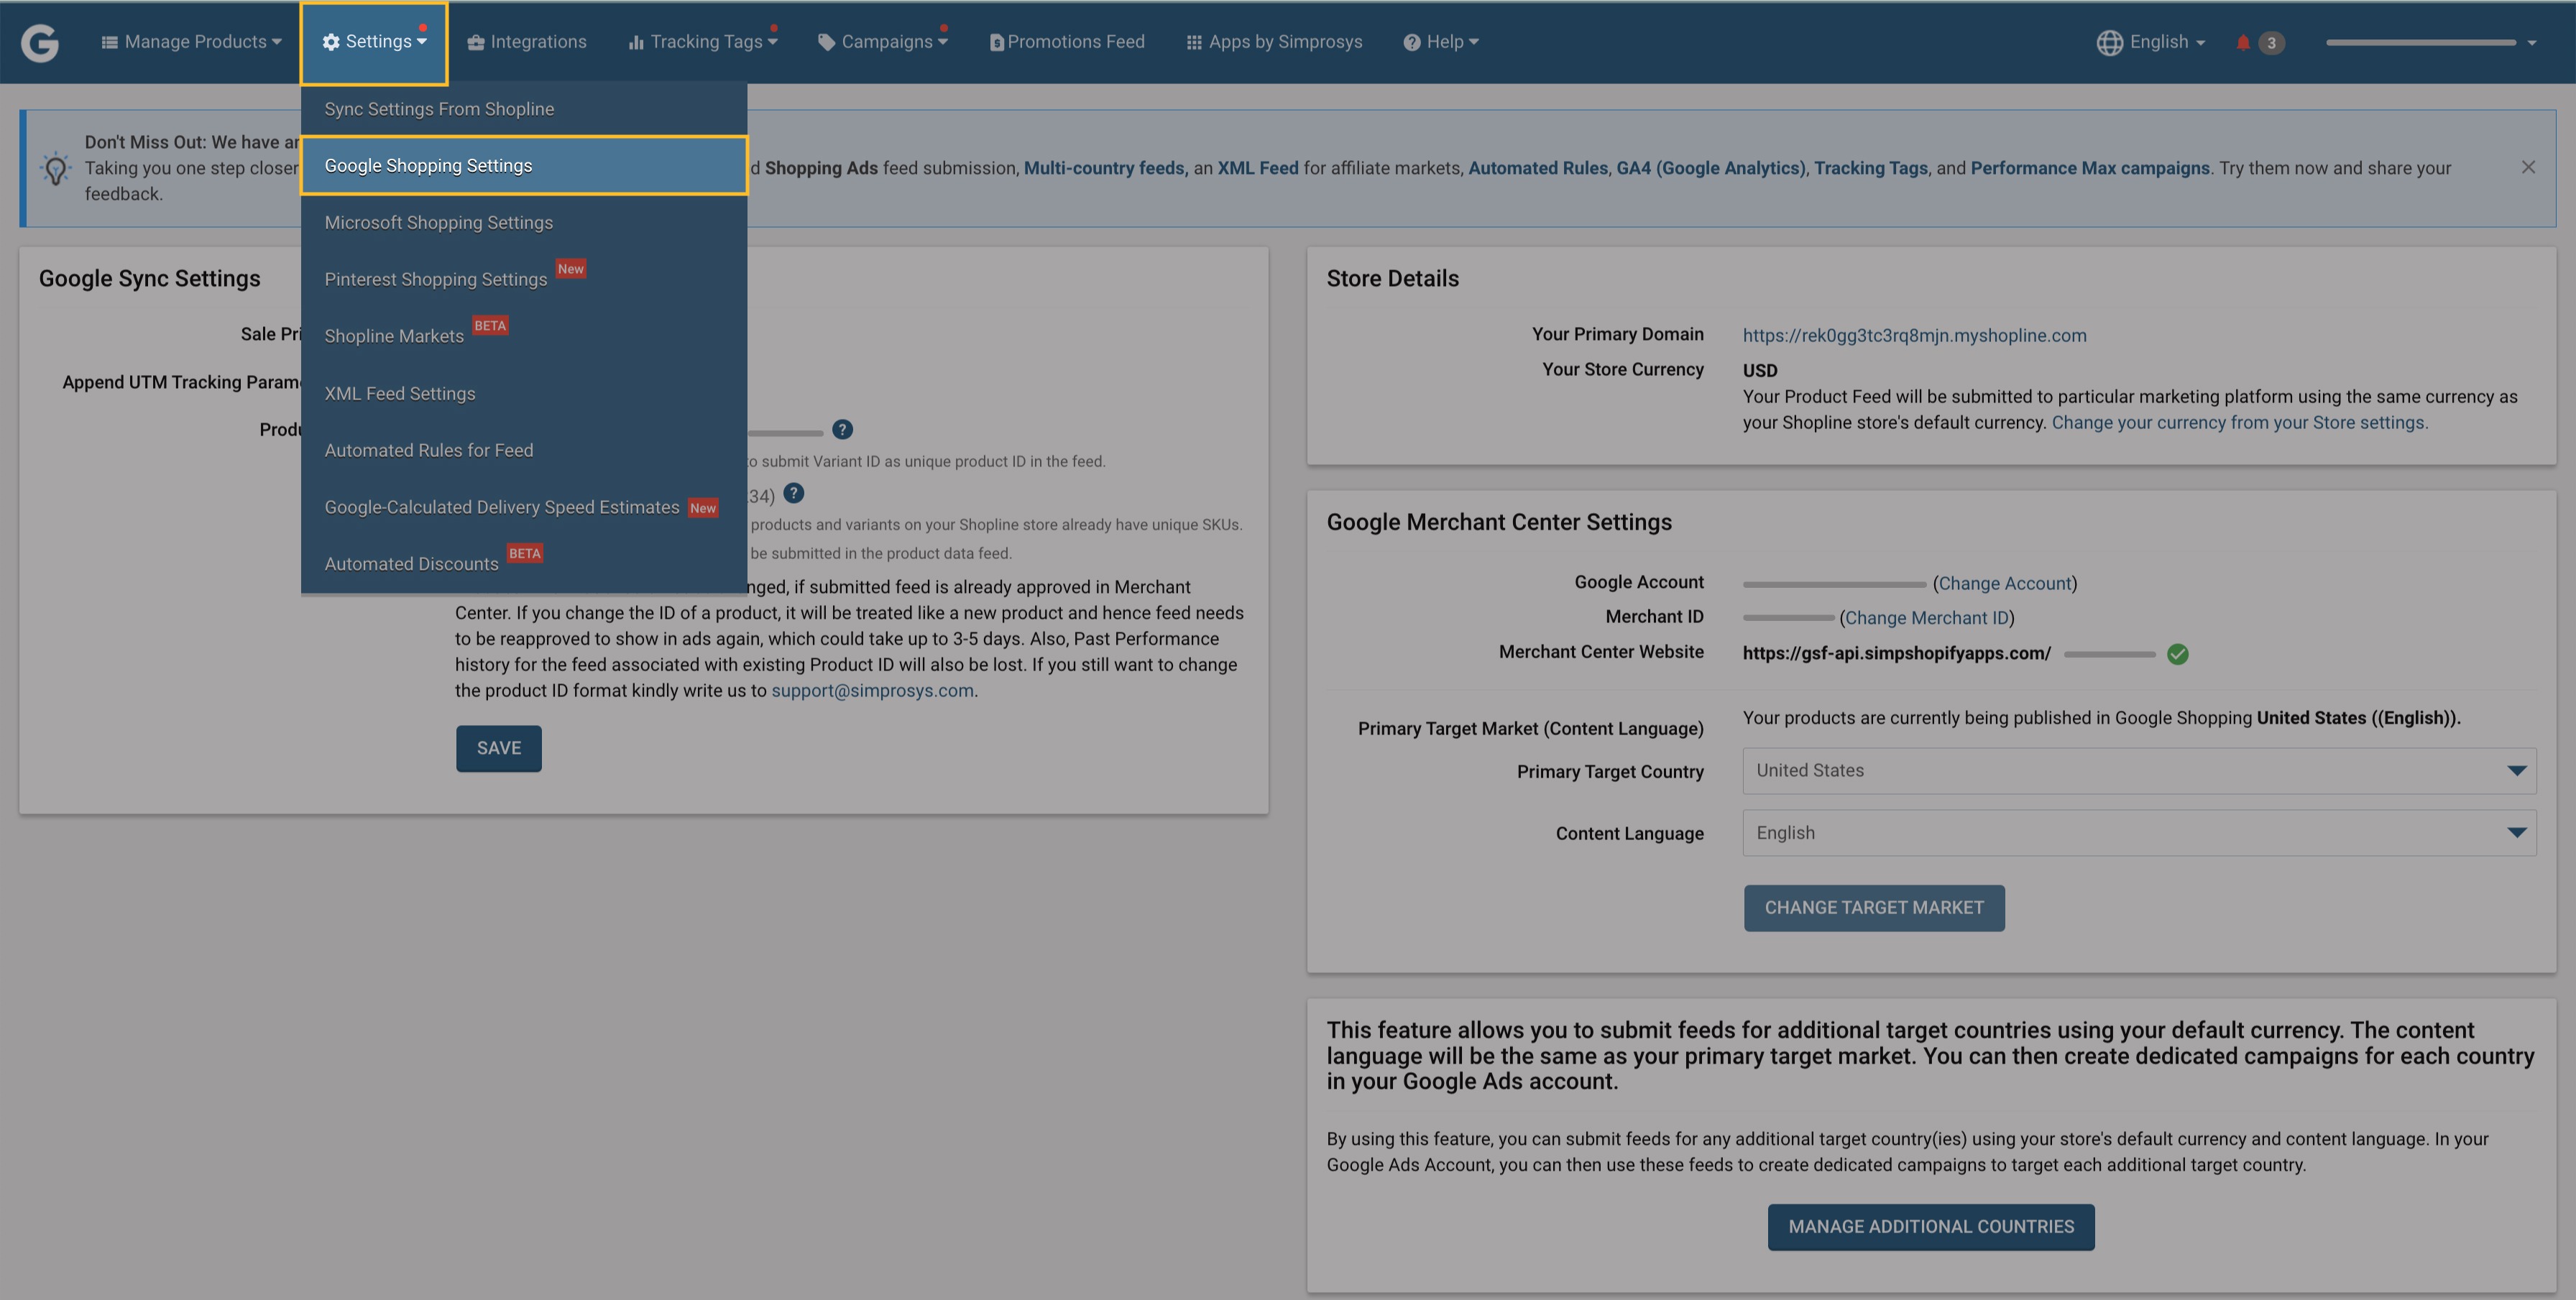Click the Change Account link
Screen dimensions: 2576x1300
(x=2004, y=584)
